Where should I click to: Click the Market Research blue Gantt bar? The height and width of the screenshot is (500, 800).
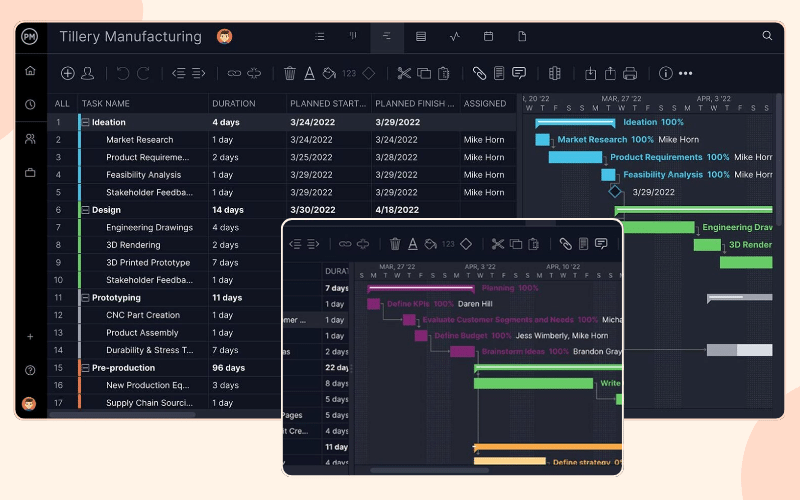(542, 139)
